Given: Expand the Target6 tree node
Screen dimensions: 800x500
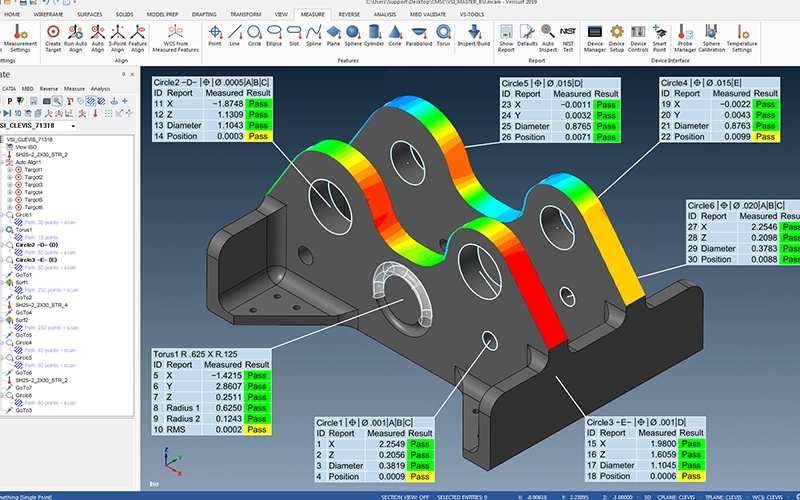Looking at the screenshot, I should coord(10,207).
